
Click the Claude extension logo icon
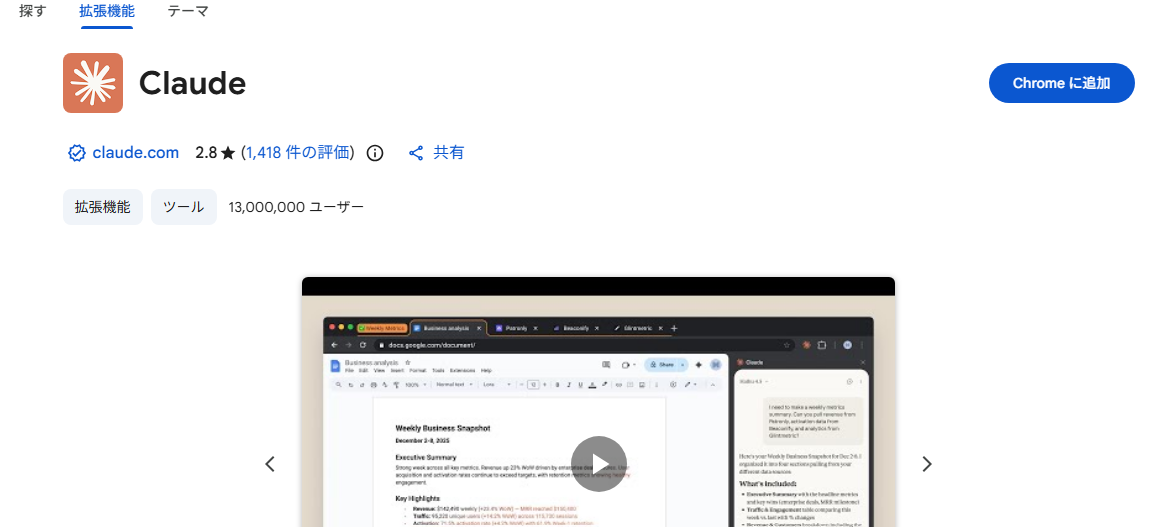point(93,83)
